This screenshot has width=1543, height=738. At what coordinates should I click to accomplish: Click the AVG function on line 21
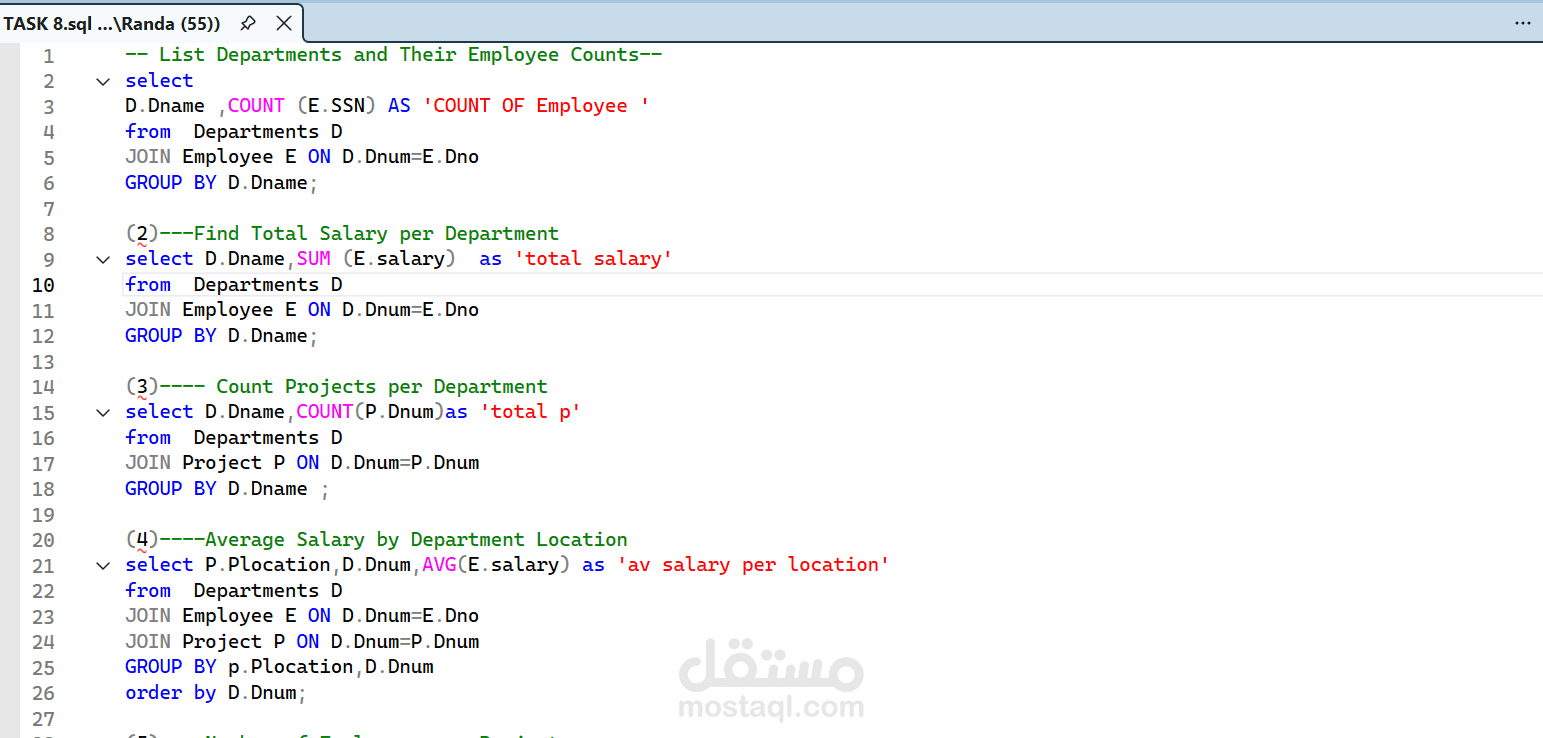click(x=440, y=564)
